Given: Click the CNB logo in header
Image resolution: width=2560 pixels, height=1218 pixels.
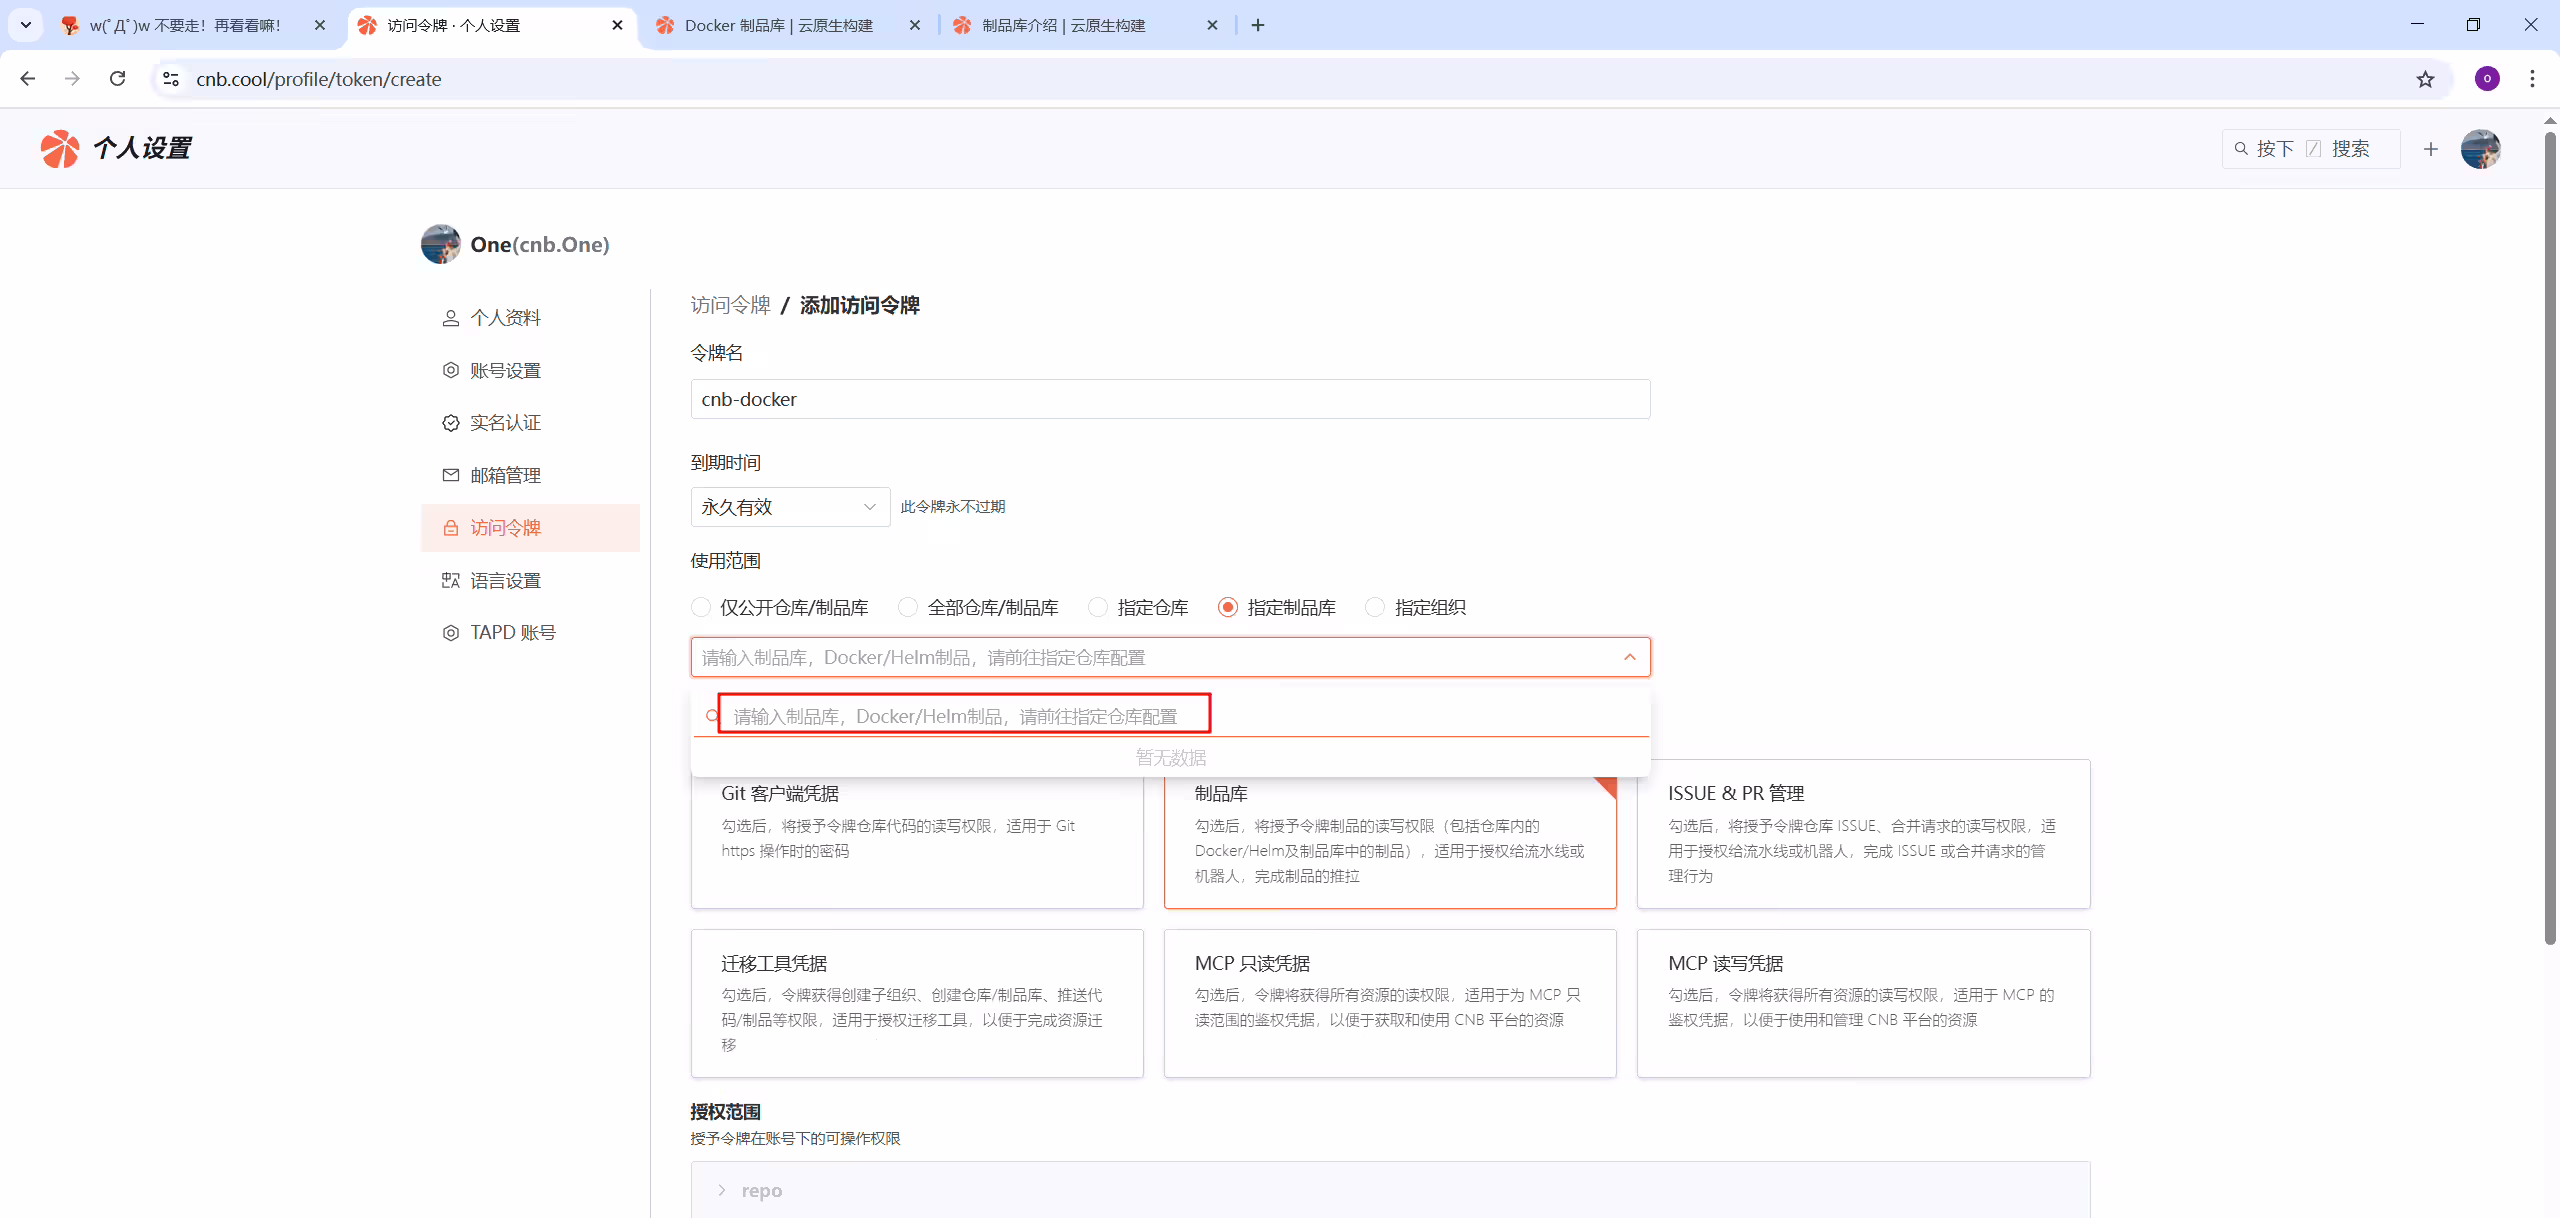Looking at the screenshot, I should coord(60,148).
